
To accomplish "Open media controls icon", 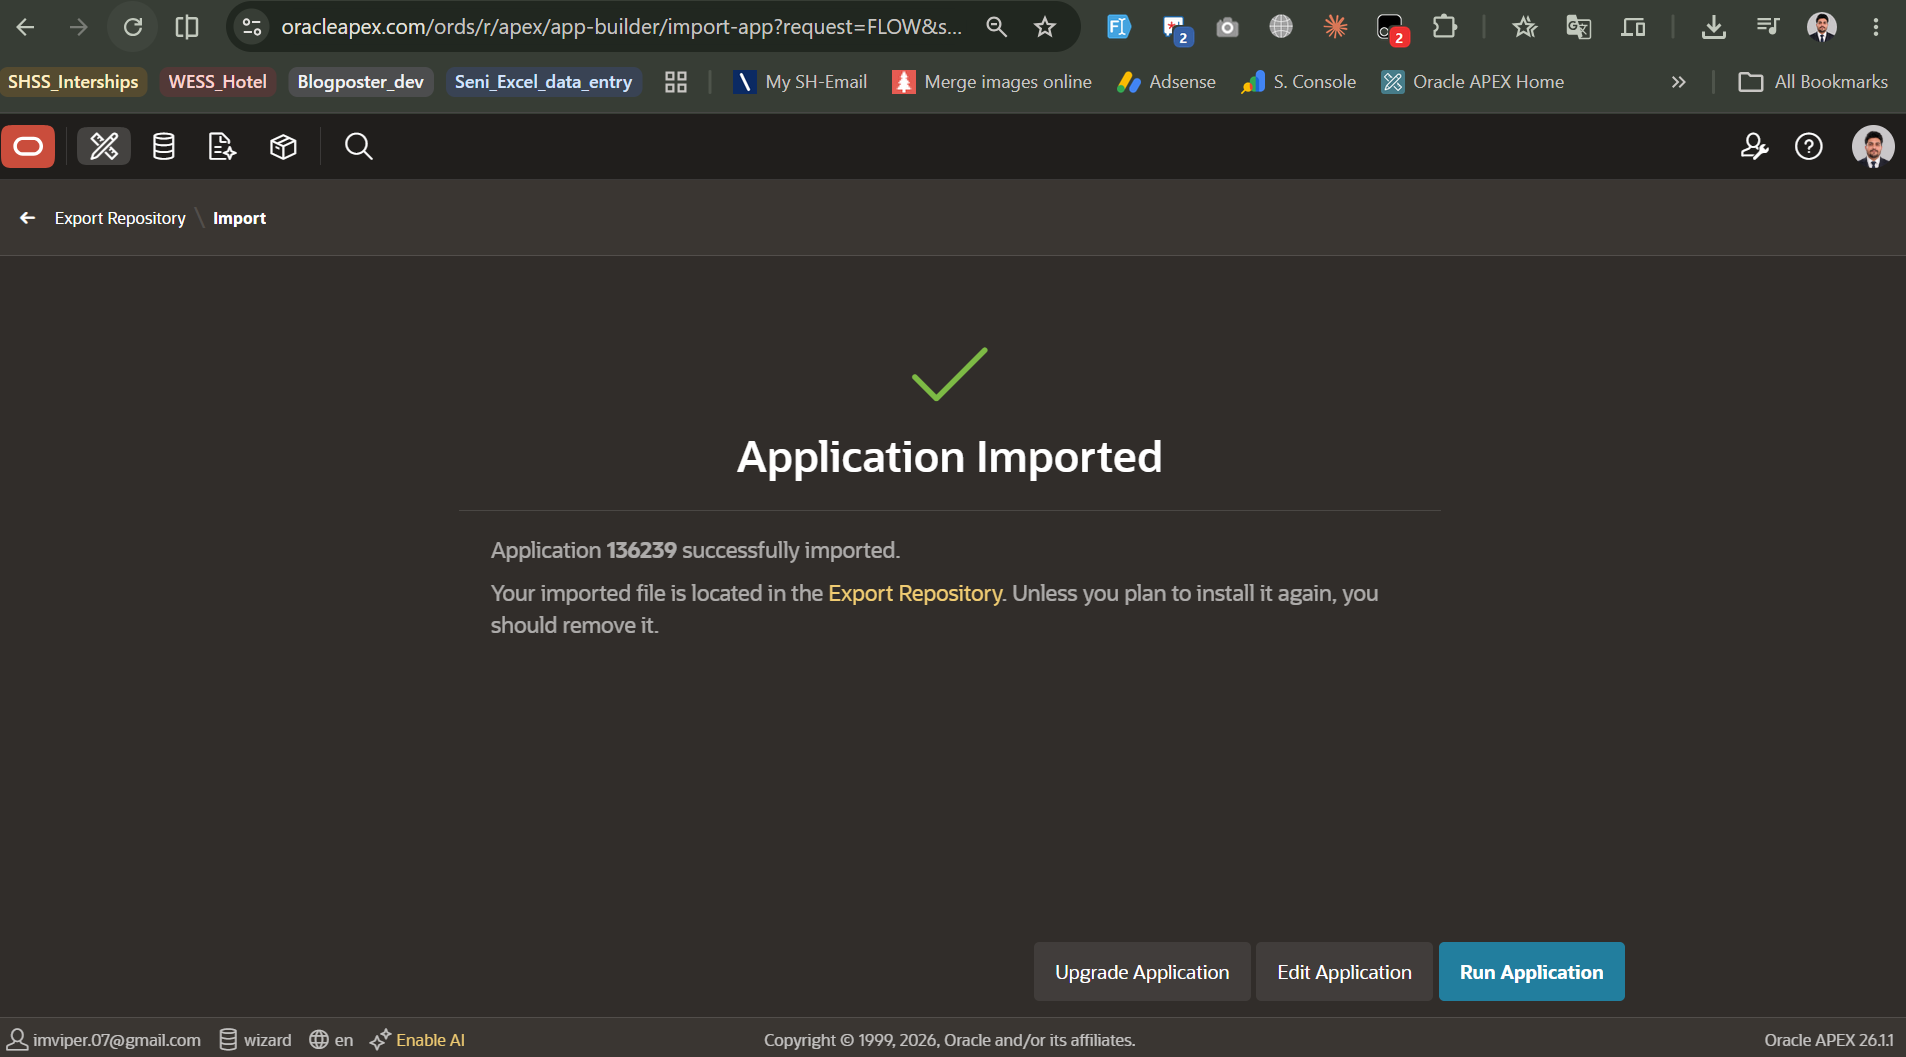I will click(x=1767, y=27).
